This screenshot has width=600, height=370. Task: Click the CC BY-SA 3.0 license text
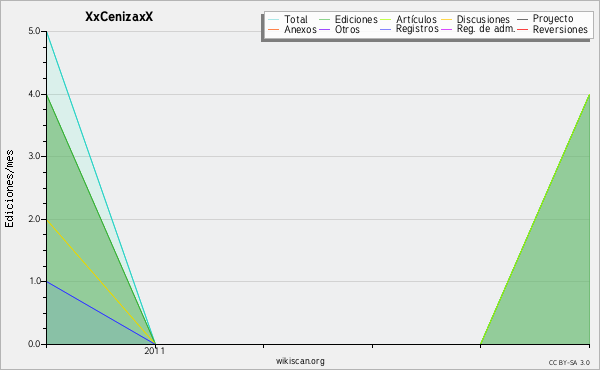coord(569,363)
